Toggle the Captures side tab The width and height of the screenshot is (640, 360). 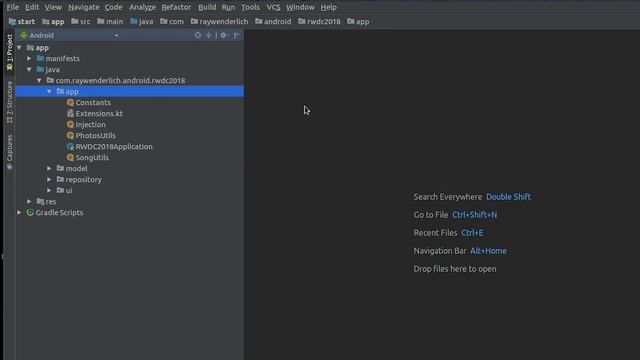(x=9, y=152)
